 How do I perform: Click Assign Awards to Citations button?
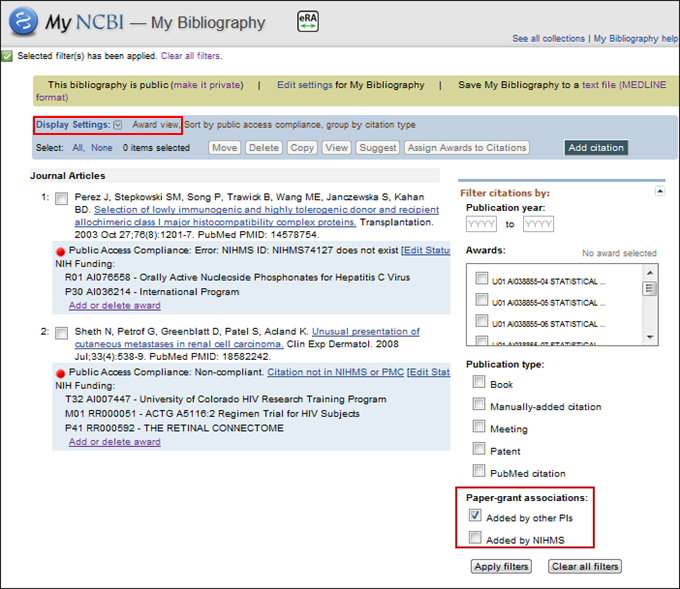point(466,148)
